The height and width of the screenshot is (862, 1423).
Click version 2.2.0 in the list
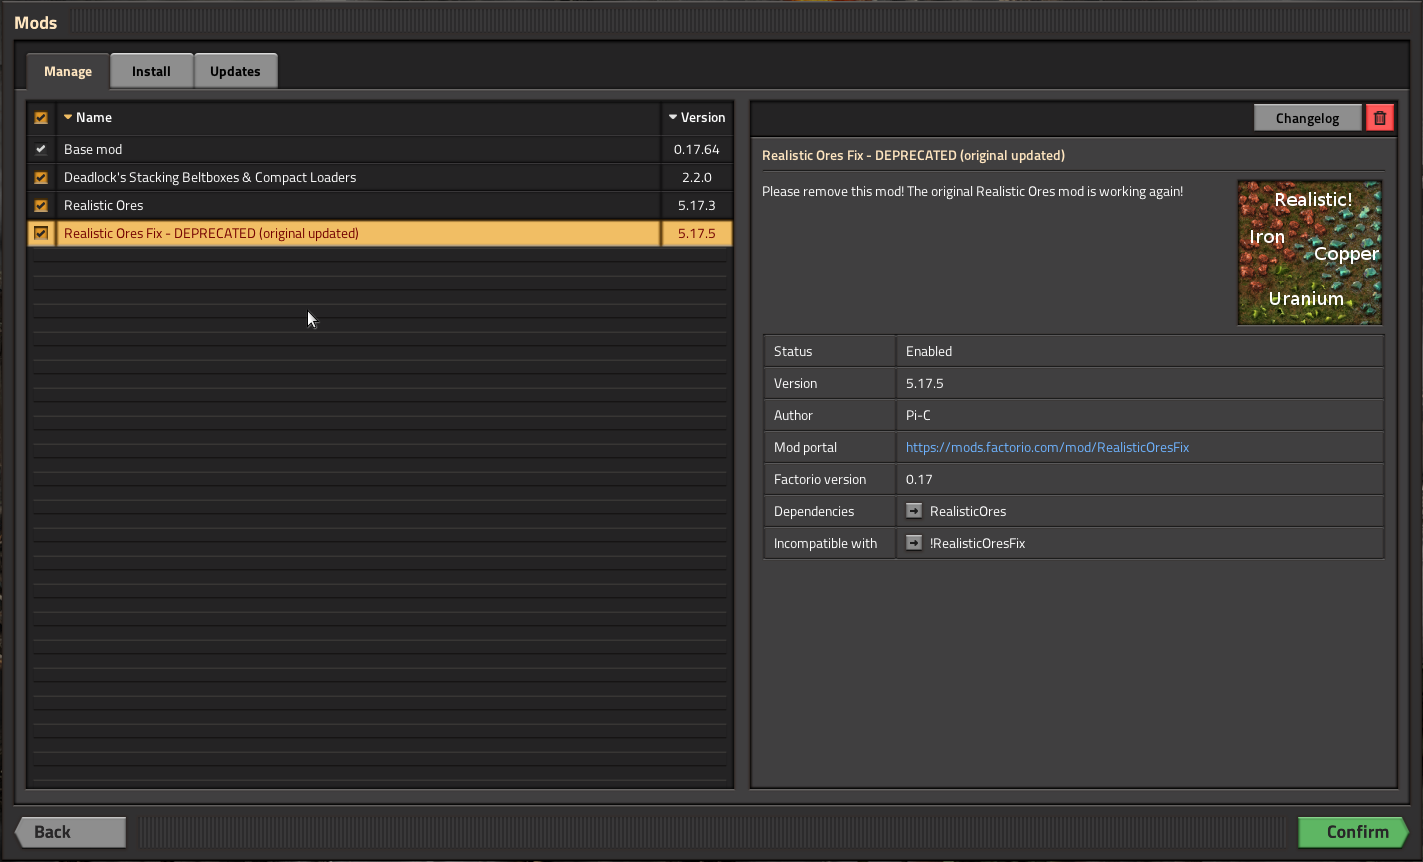697,177
